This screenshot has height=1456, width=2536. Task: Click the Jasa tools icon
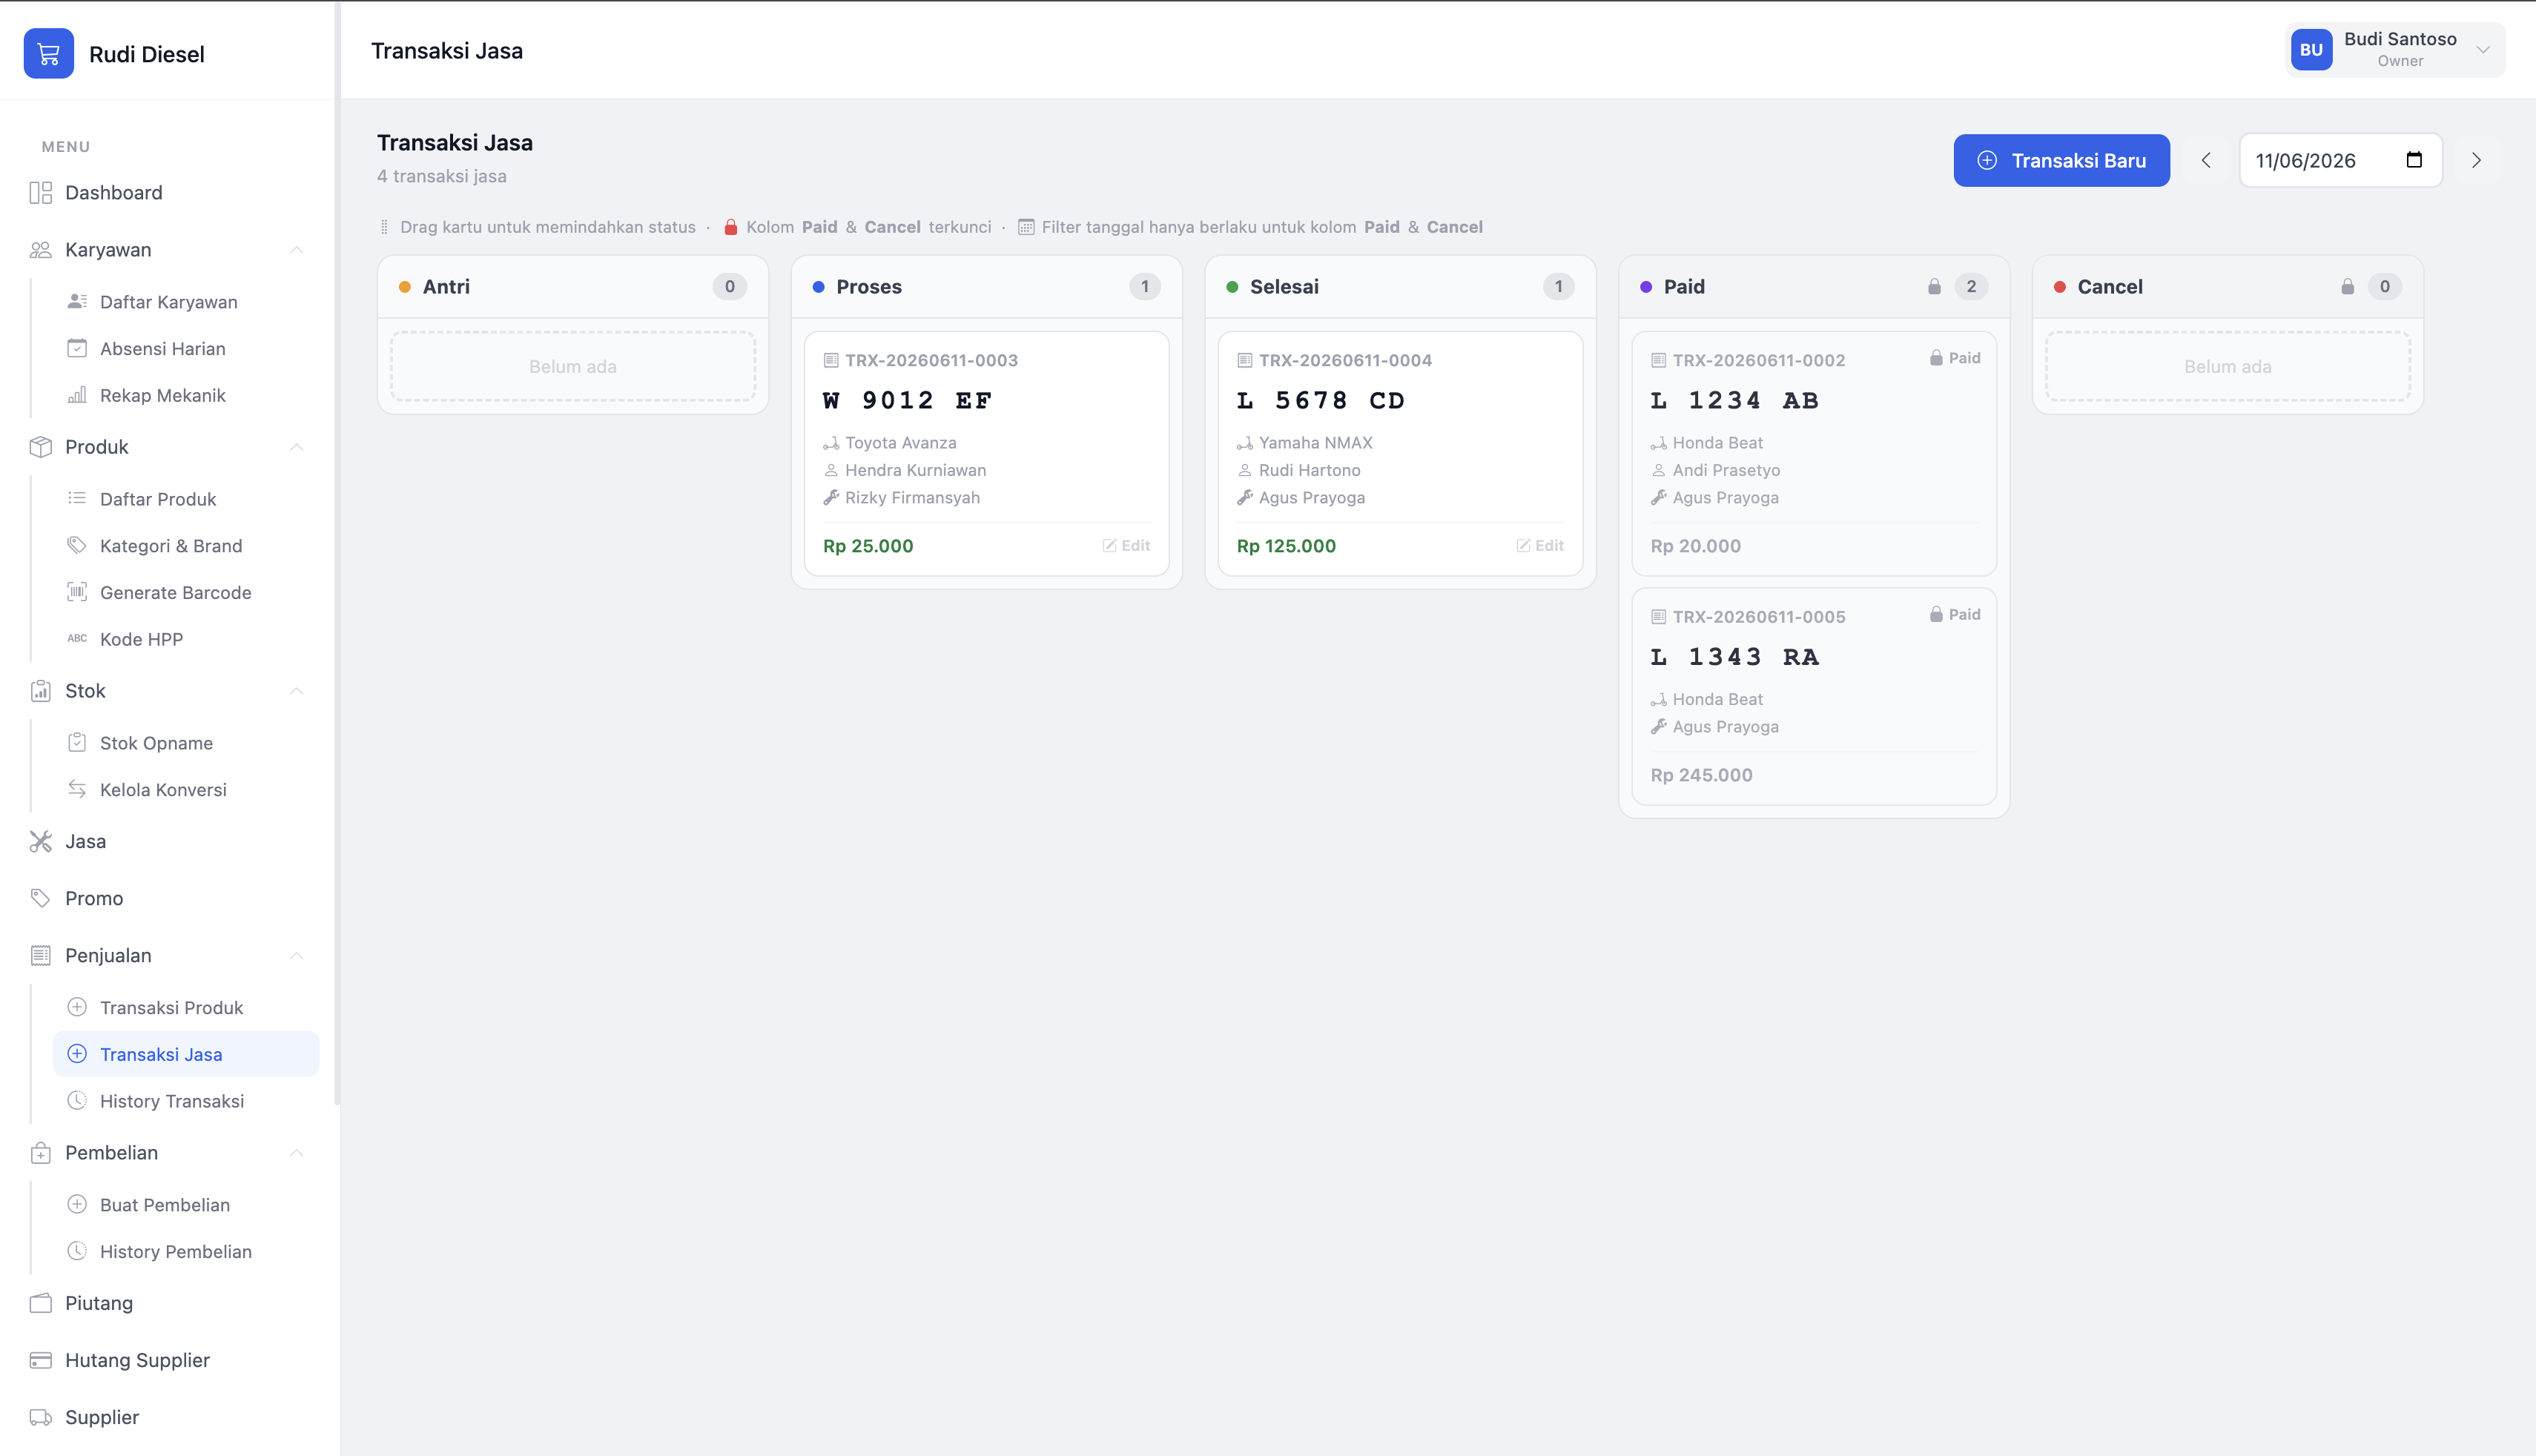[40, 842]
